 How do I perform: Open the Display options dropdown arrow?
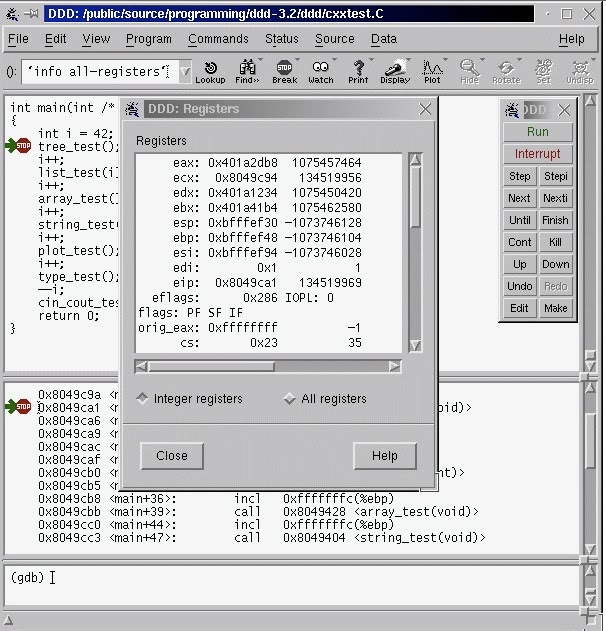(408, 60)
